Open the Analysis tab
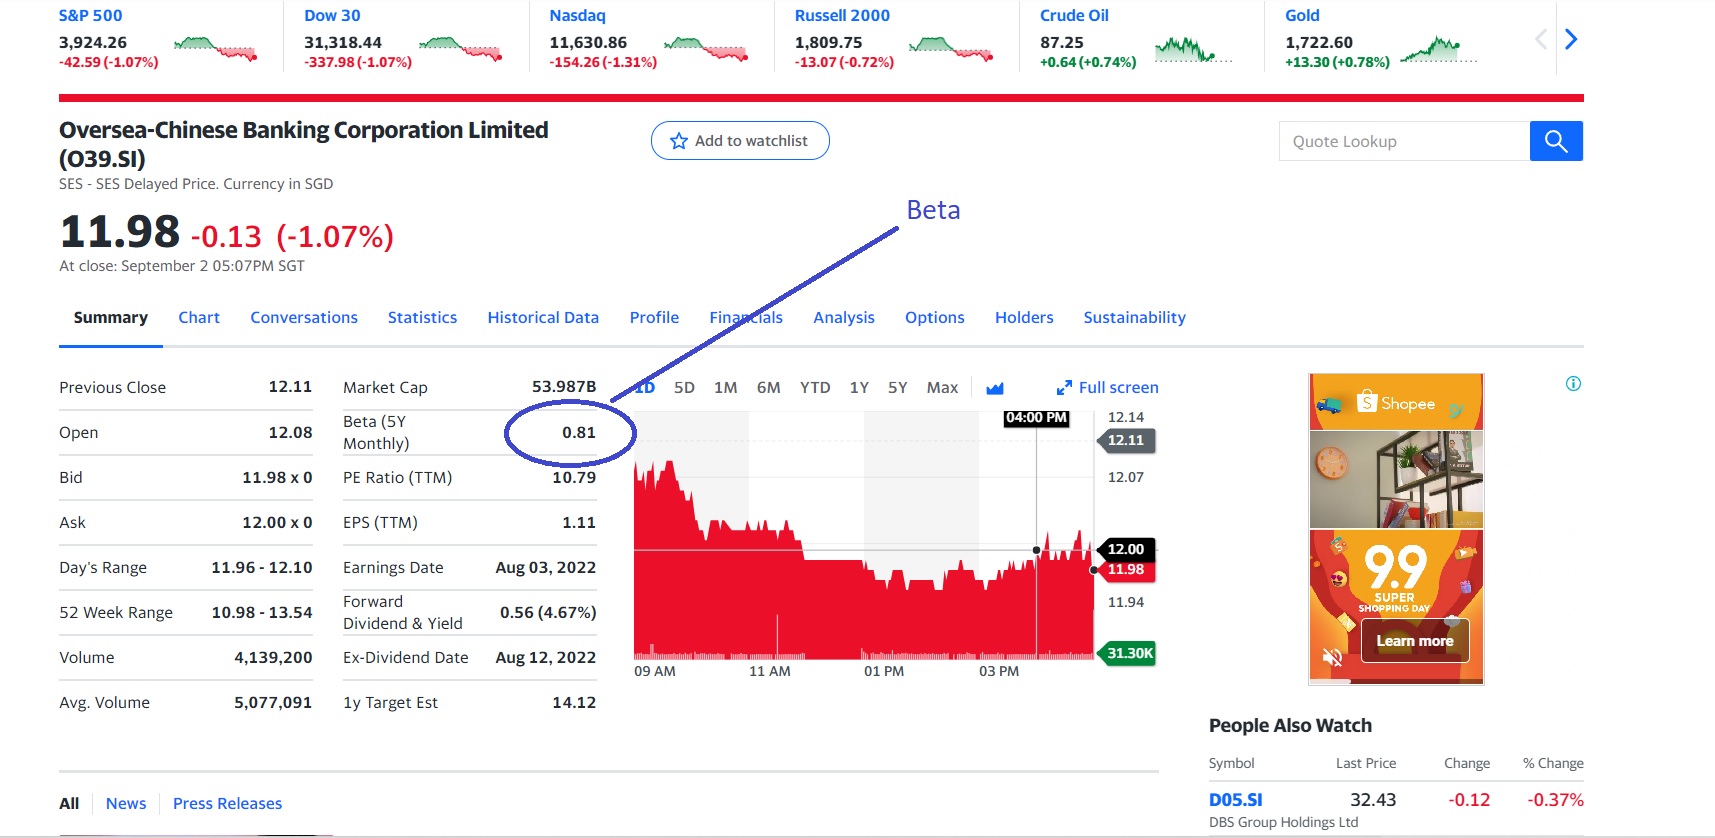The width and height of the screenshot is (1715, 838). click(x=844, y=317)
